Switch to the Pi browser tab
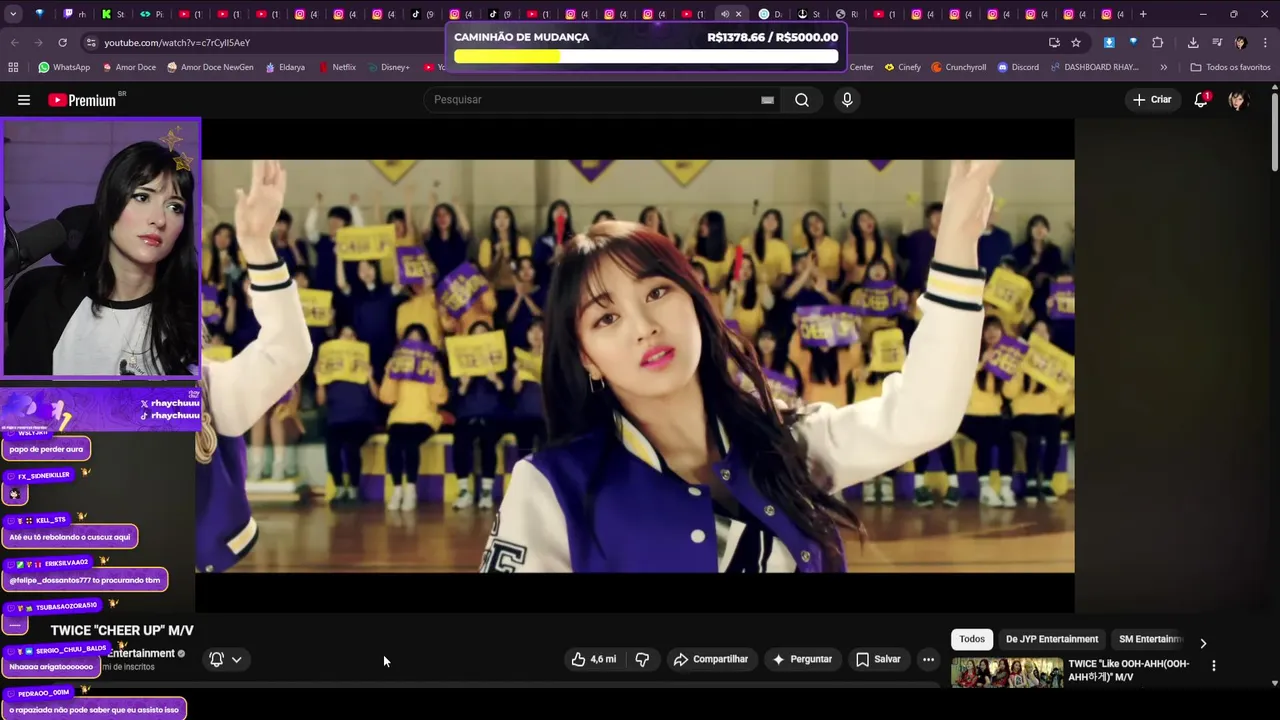Viewport: 1280px width, 720px height. (151, 14)
